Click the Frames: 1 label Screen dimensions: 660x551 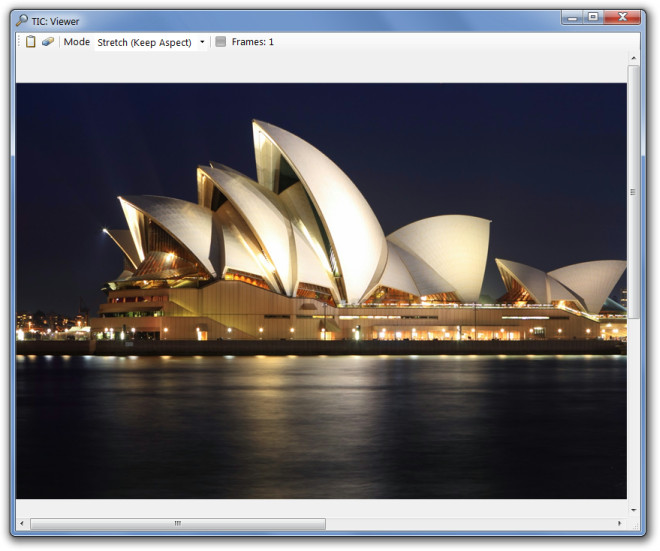pyautogui.click(x=253, y=42)
